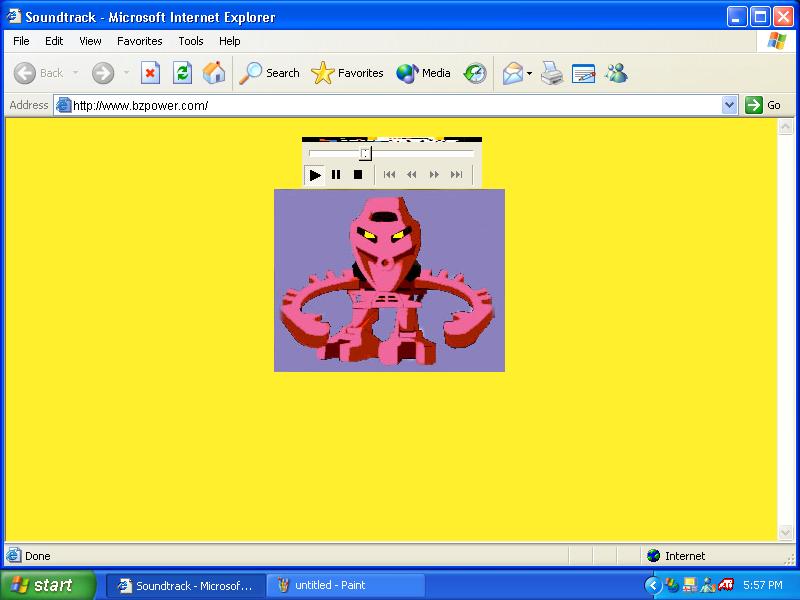Open the Favorites menu

click(x=139, y=41)
